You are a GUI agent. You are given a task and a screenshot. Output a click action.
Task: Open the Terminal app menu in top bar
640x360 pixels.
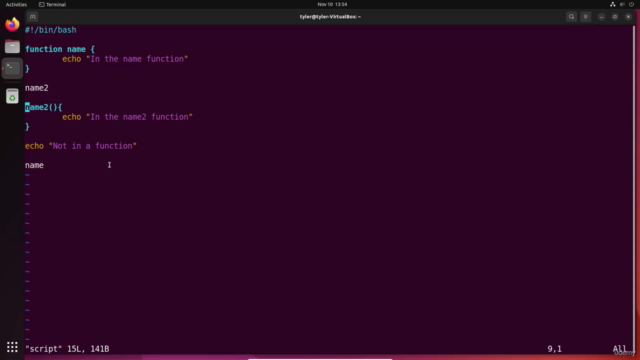point(52,4)
